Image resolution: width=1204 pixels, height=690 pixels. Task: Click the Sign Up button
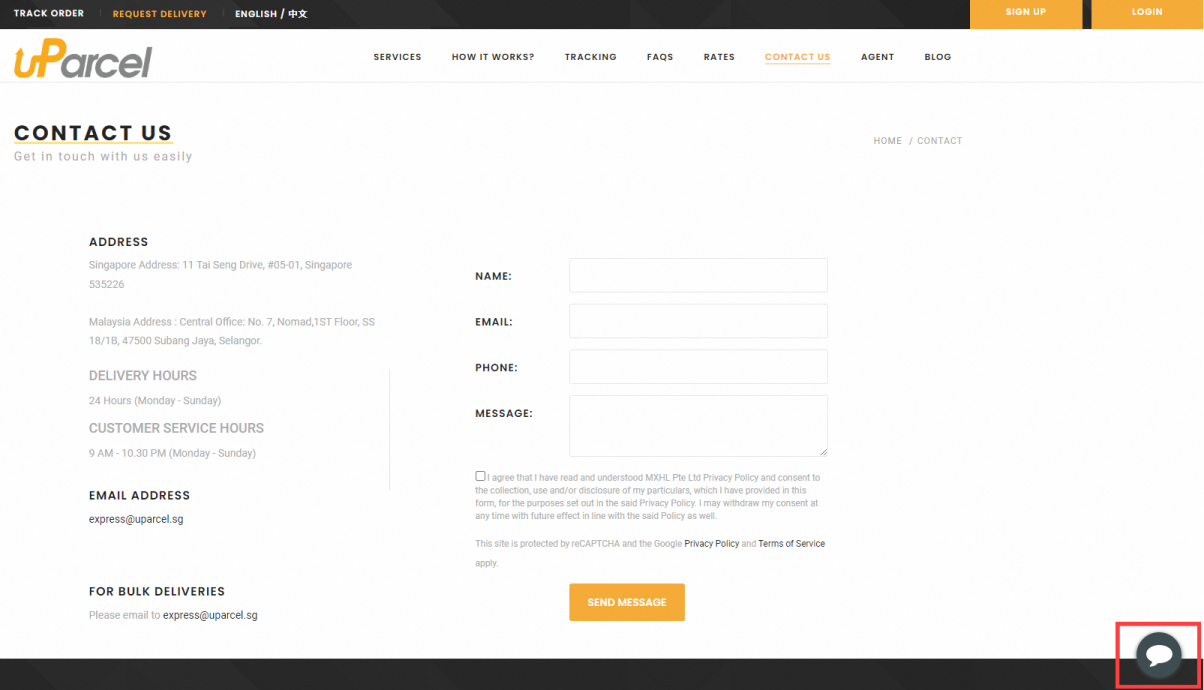click(1026, 13)
